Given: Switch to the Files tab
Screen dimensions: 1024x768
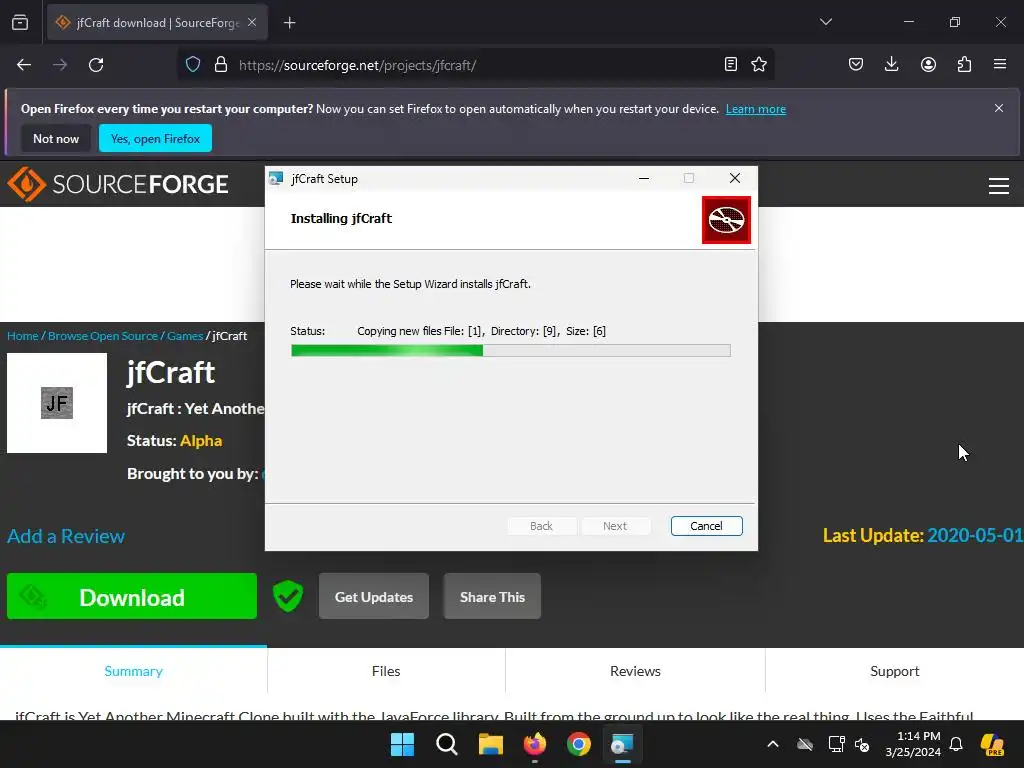Looking at the screenshot, I should click(x=386, y=671).
